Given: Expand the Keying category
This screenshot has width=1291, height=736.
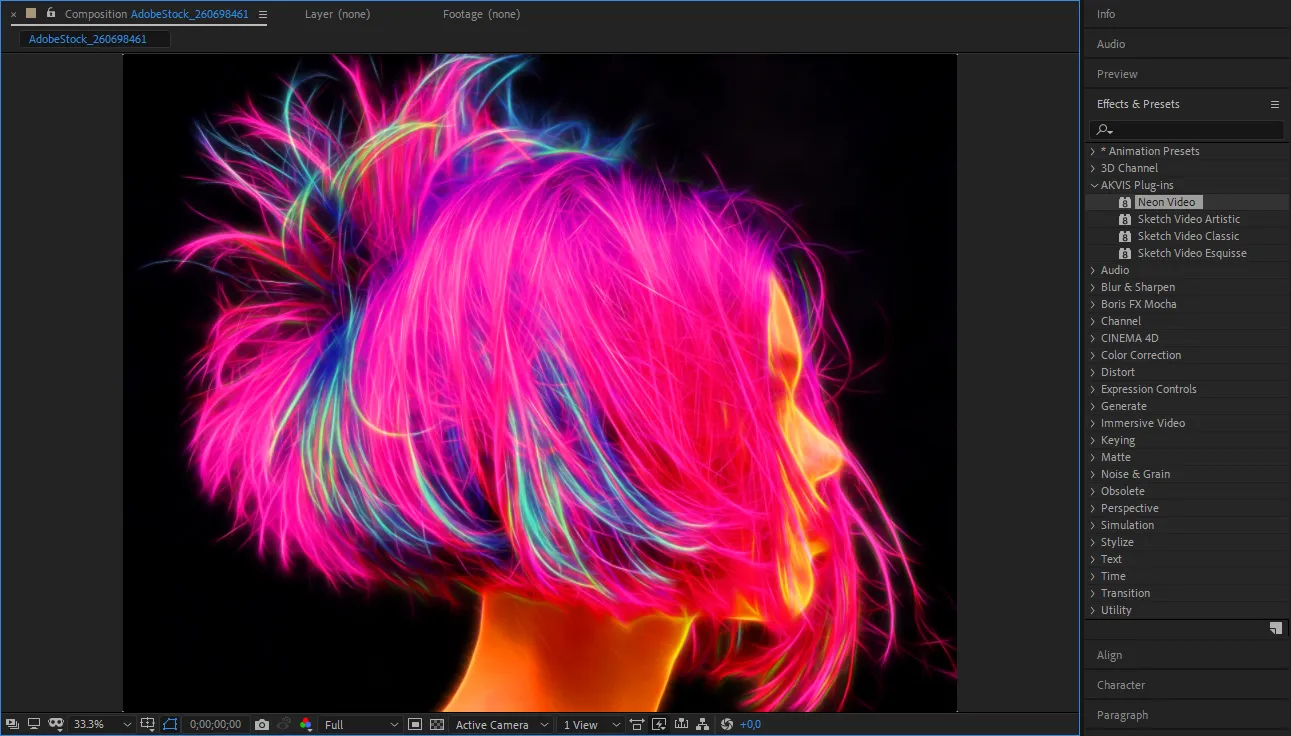Looking at the screenshot, I should 1092,441.
